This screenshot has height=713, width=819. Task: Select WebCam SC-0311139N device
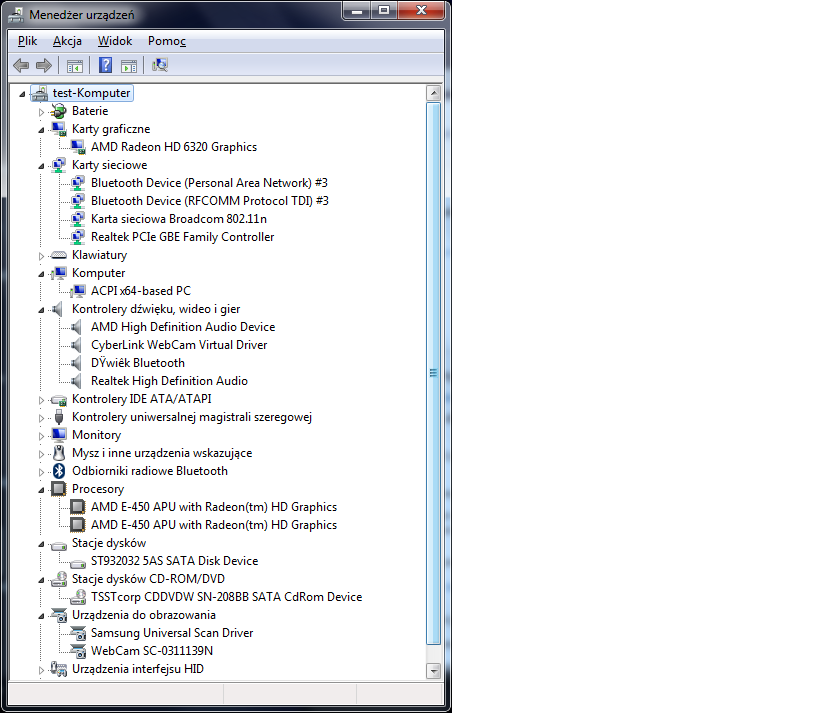click(151, 651)
